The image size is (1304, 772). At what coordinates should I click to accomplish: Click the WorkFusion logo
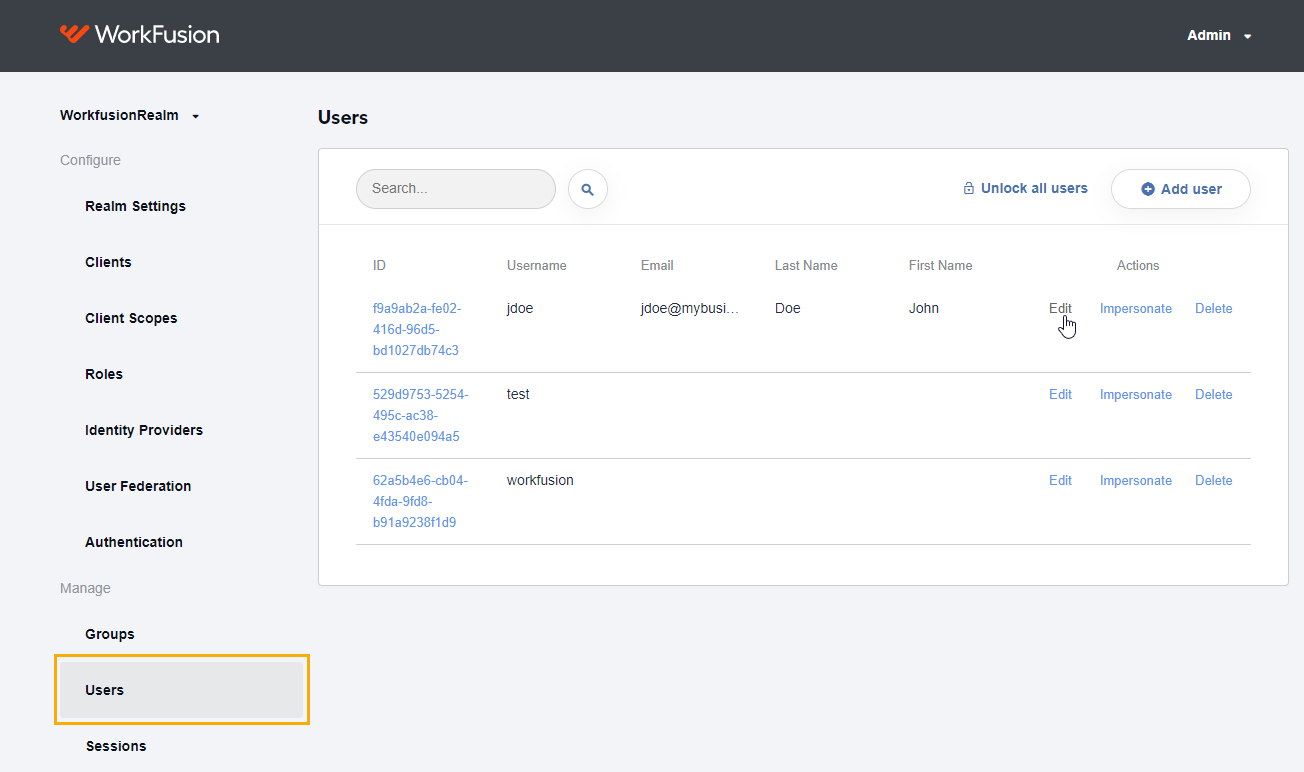pyautogui.click(x=139, y=35)
